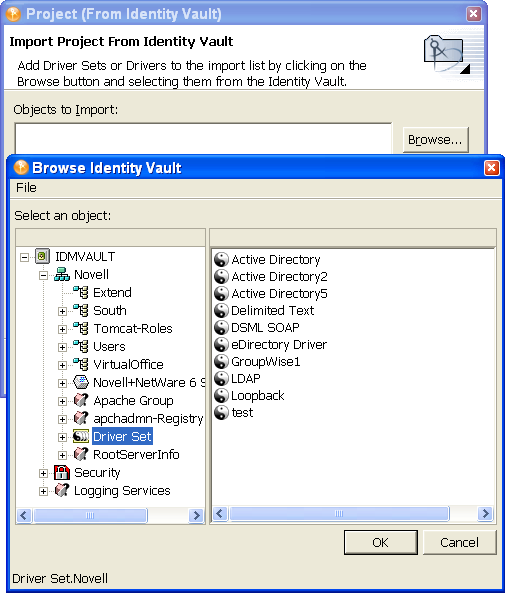
Task: Click the Active Directory5 driver icon
Action: pos(221,294)
